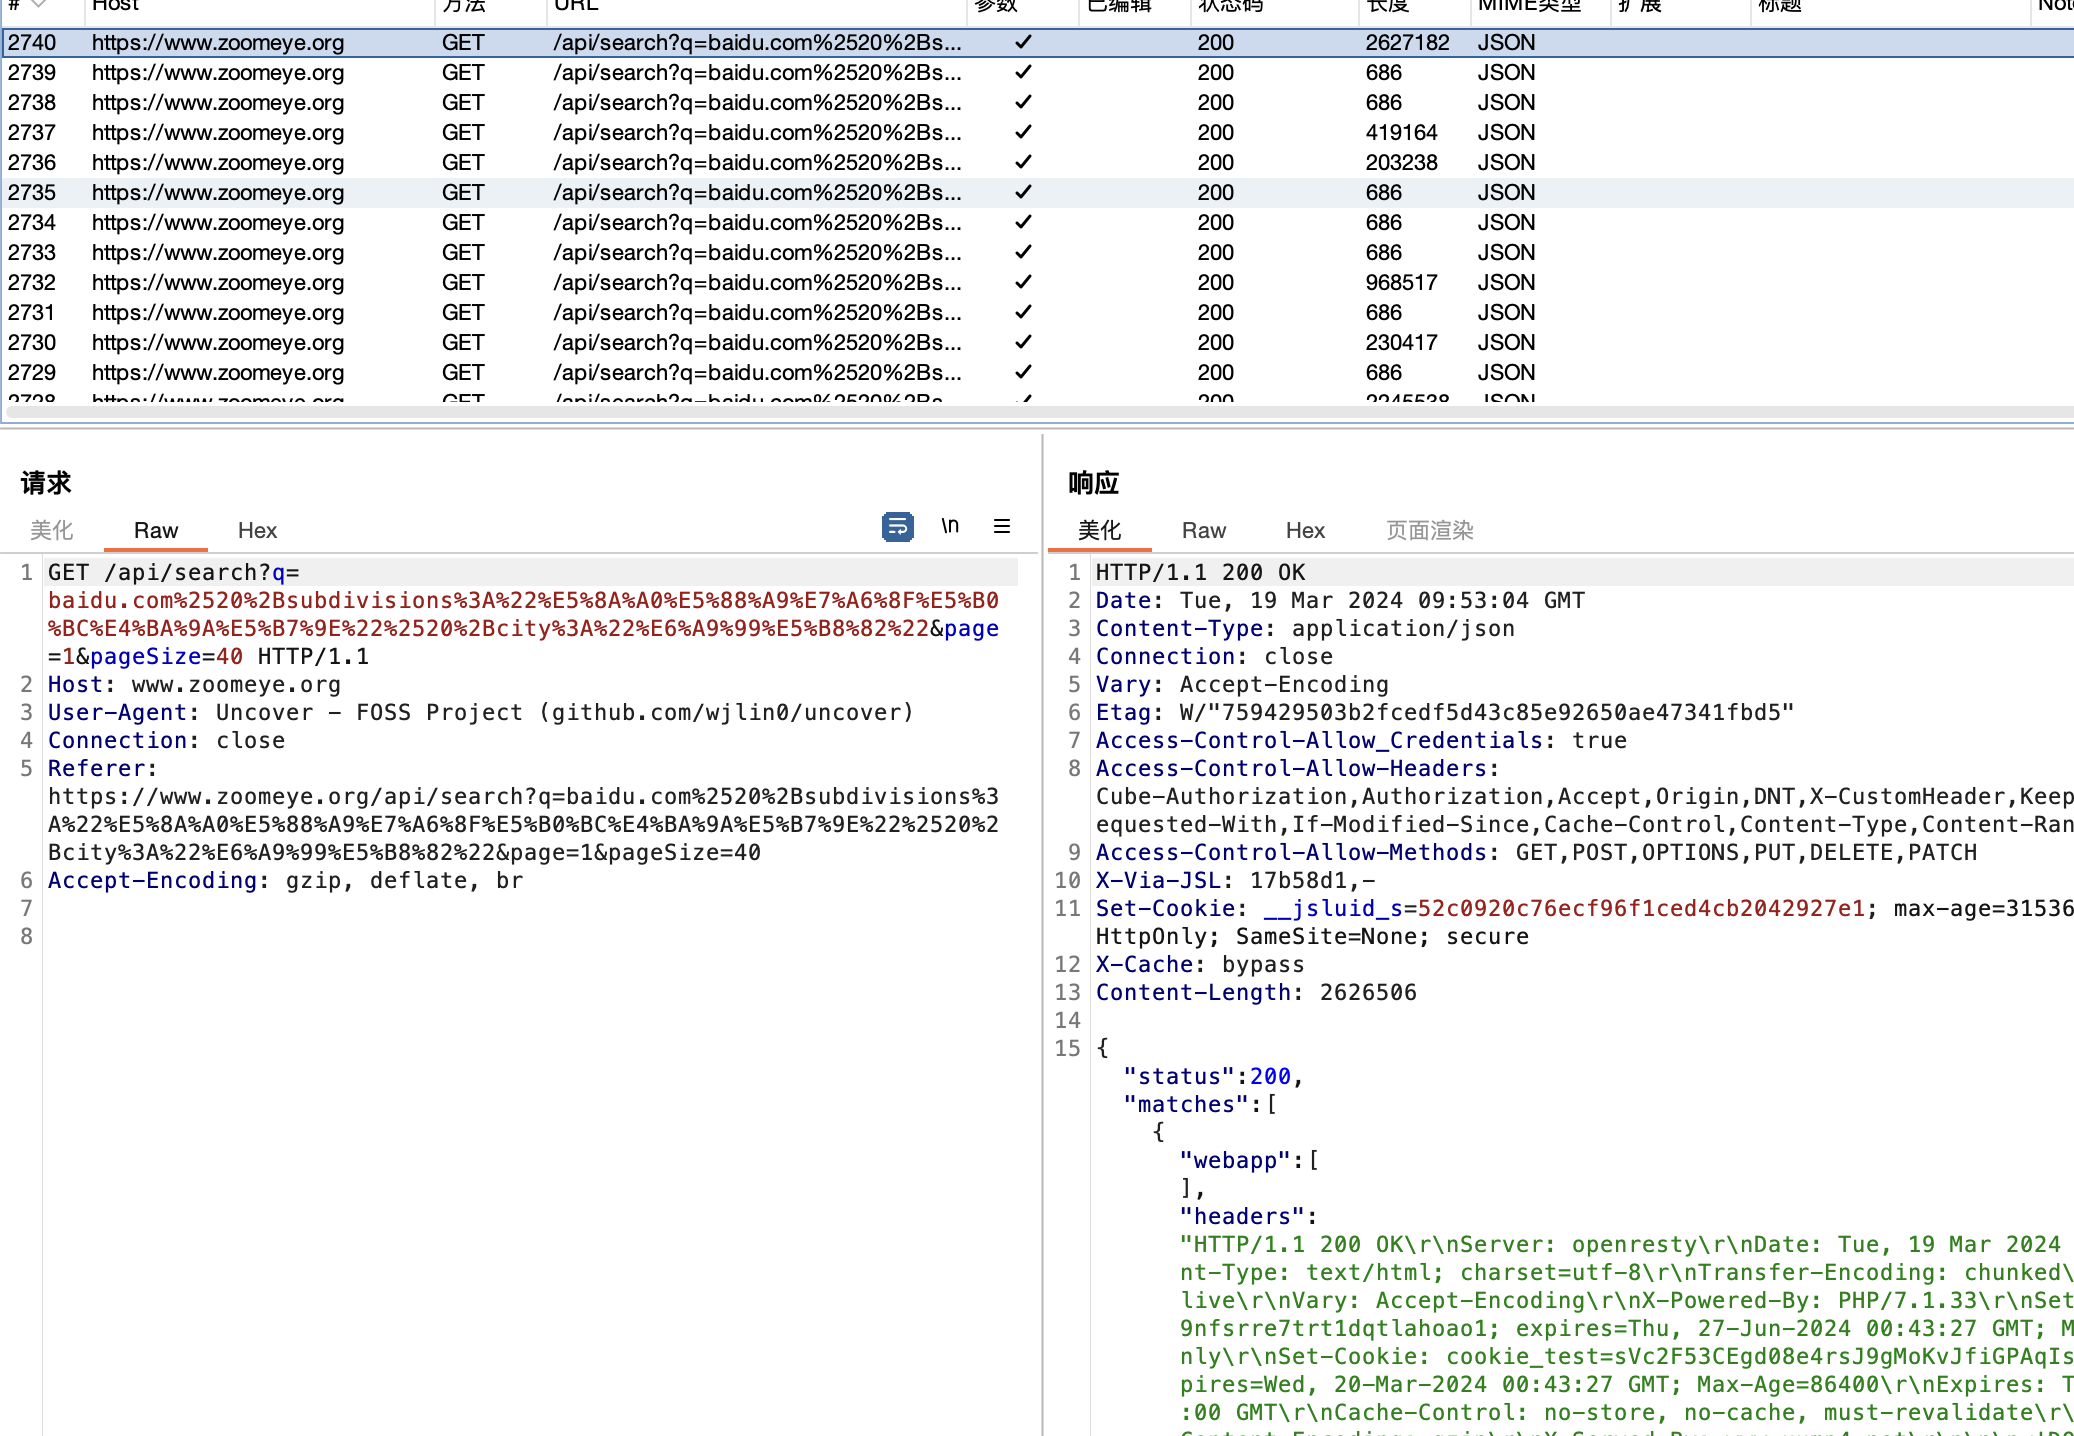
Task: Open response Hex tab
Action: [x=1304, y=531]
